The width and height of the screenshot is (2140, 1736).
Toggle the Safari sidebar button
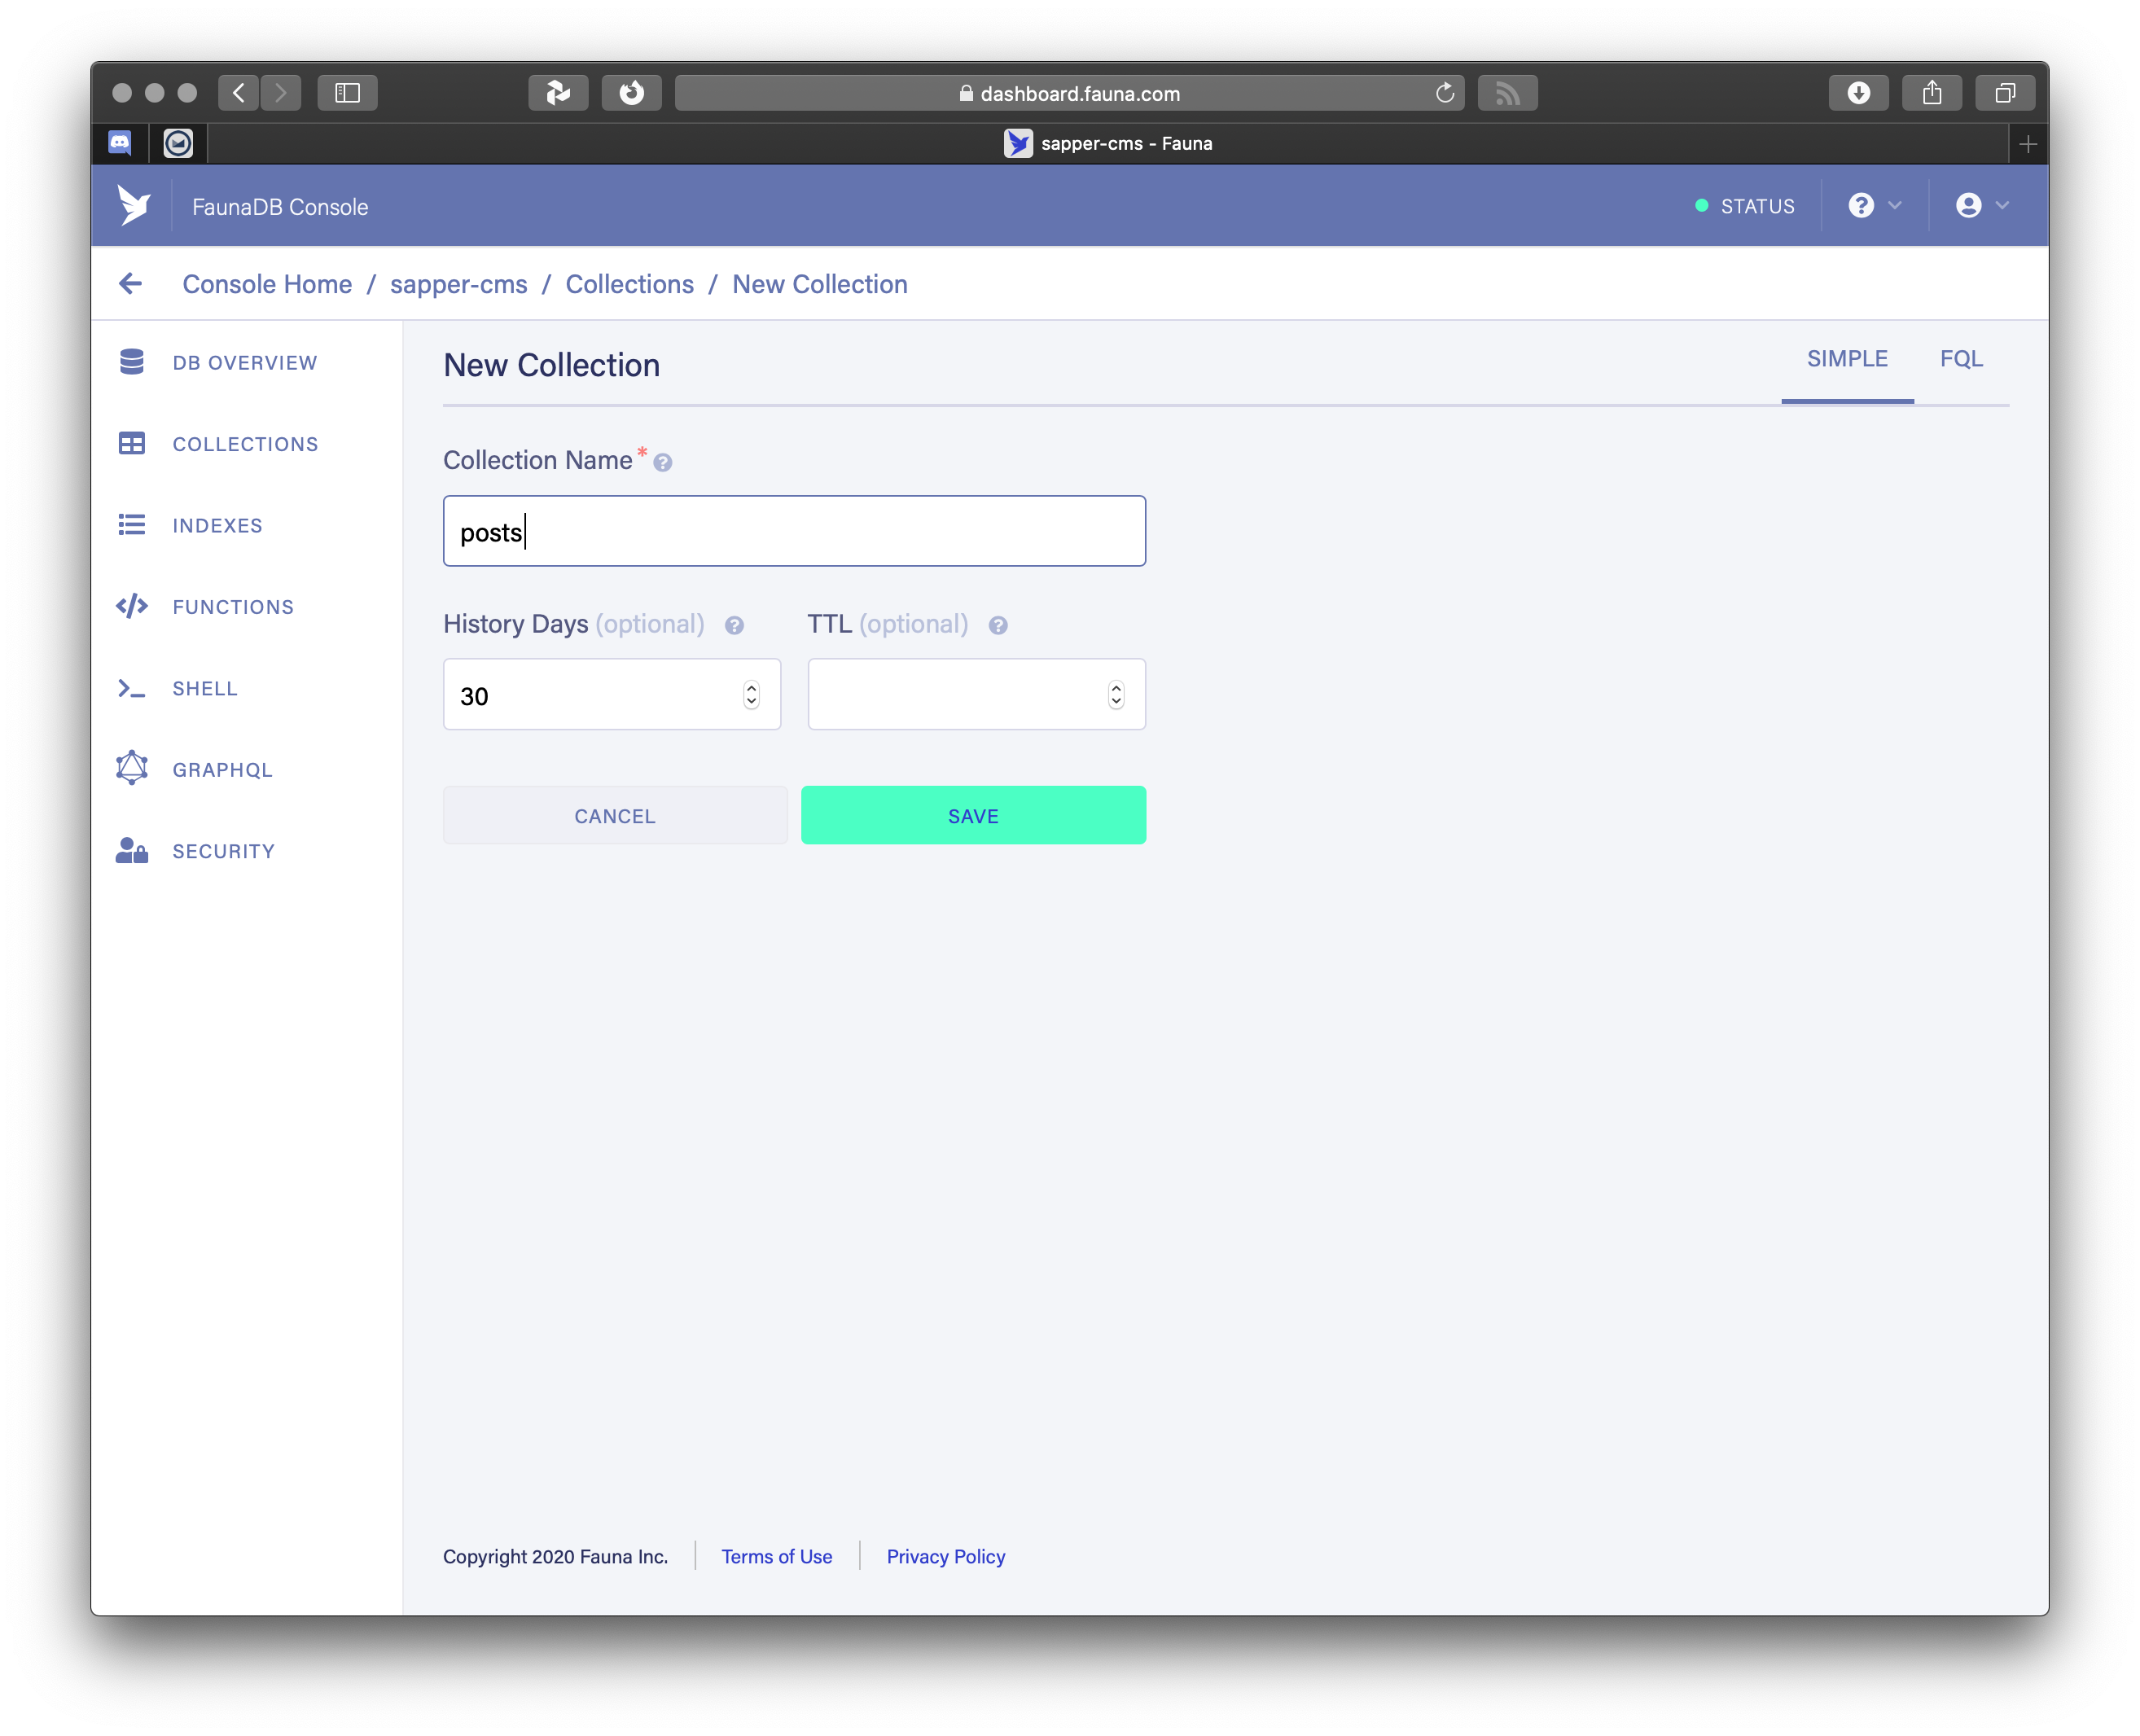[347, 93]
